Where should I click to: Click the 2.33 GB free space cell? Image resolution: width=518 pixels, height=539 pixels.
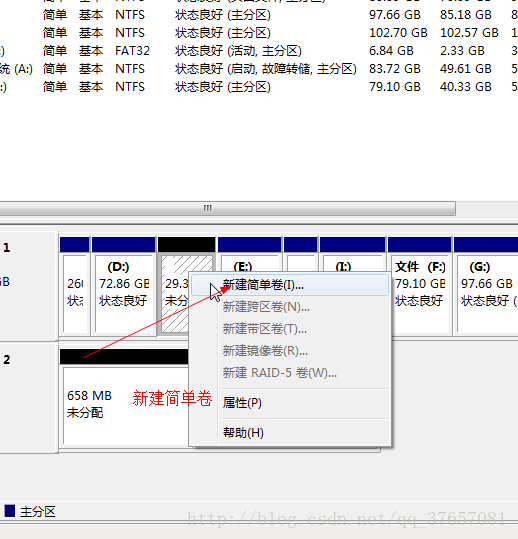point(462,51)
